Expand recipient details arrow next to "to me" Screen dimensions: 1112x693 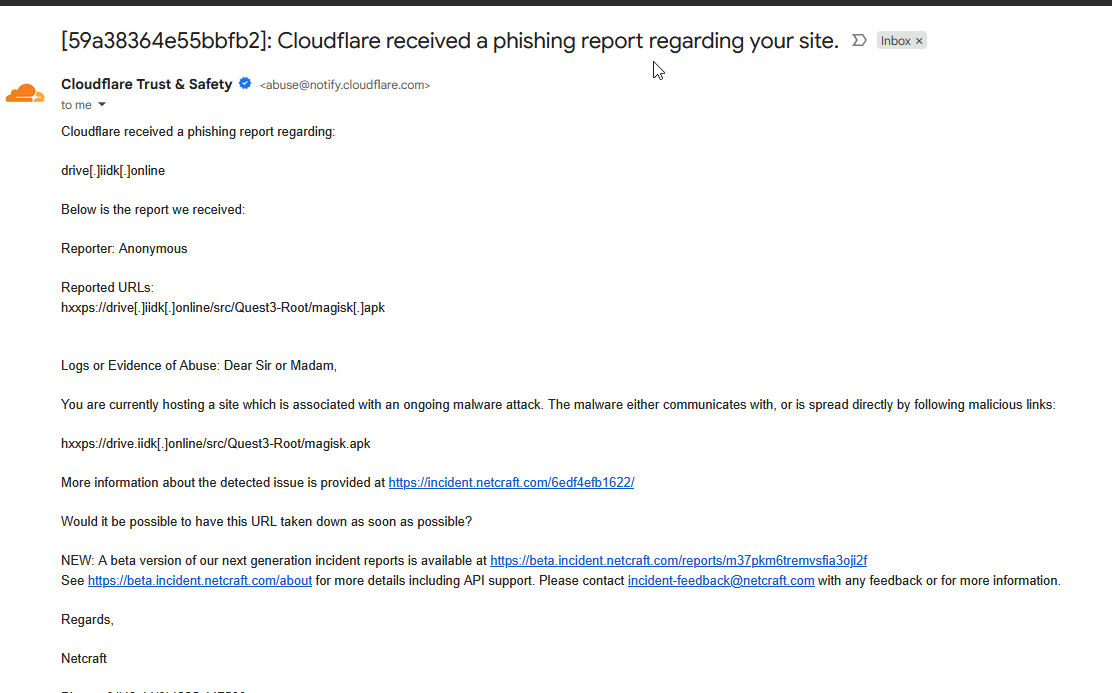coord(102,105)
